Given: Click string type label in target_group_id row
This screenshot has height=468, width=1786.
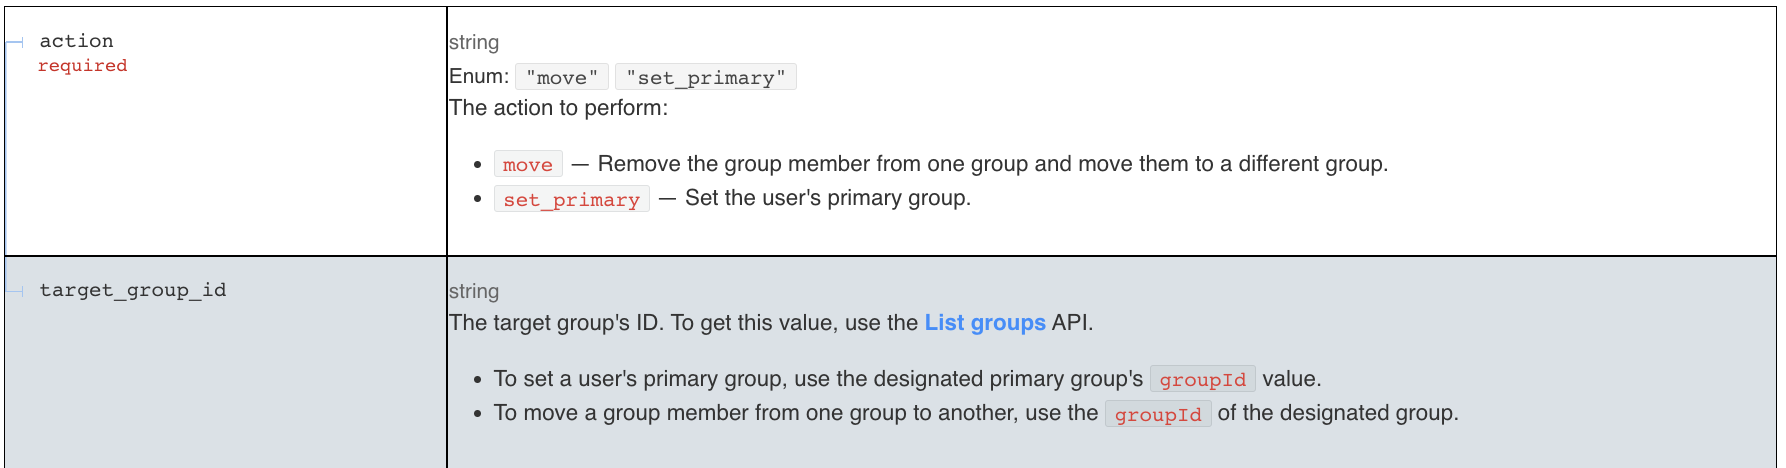Looking at the screenshot, I should [474, 291].
